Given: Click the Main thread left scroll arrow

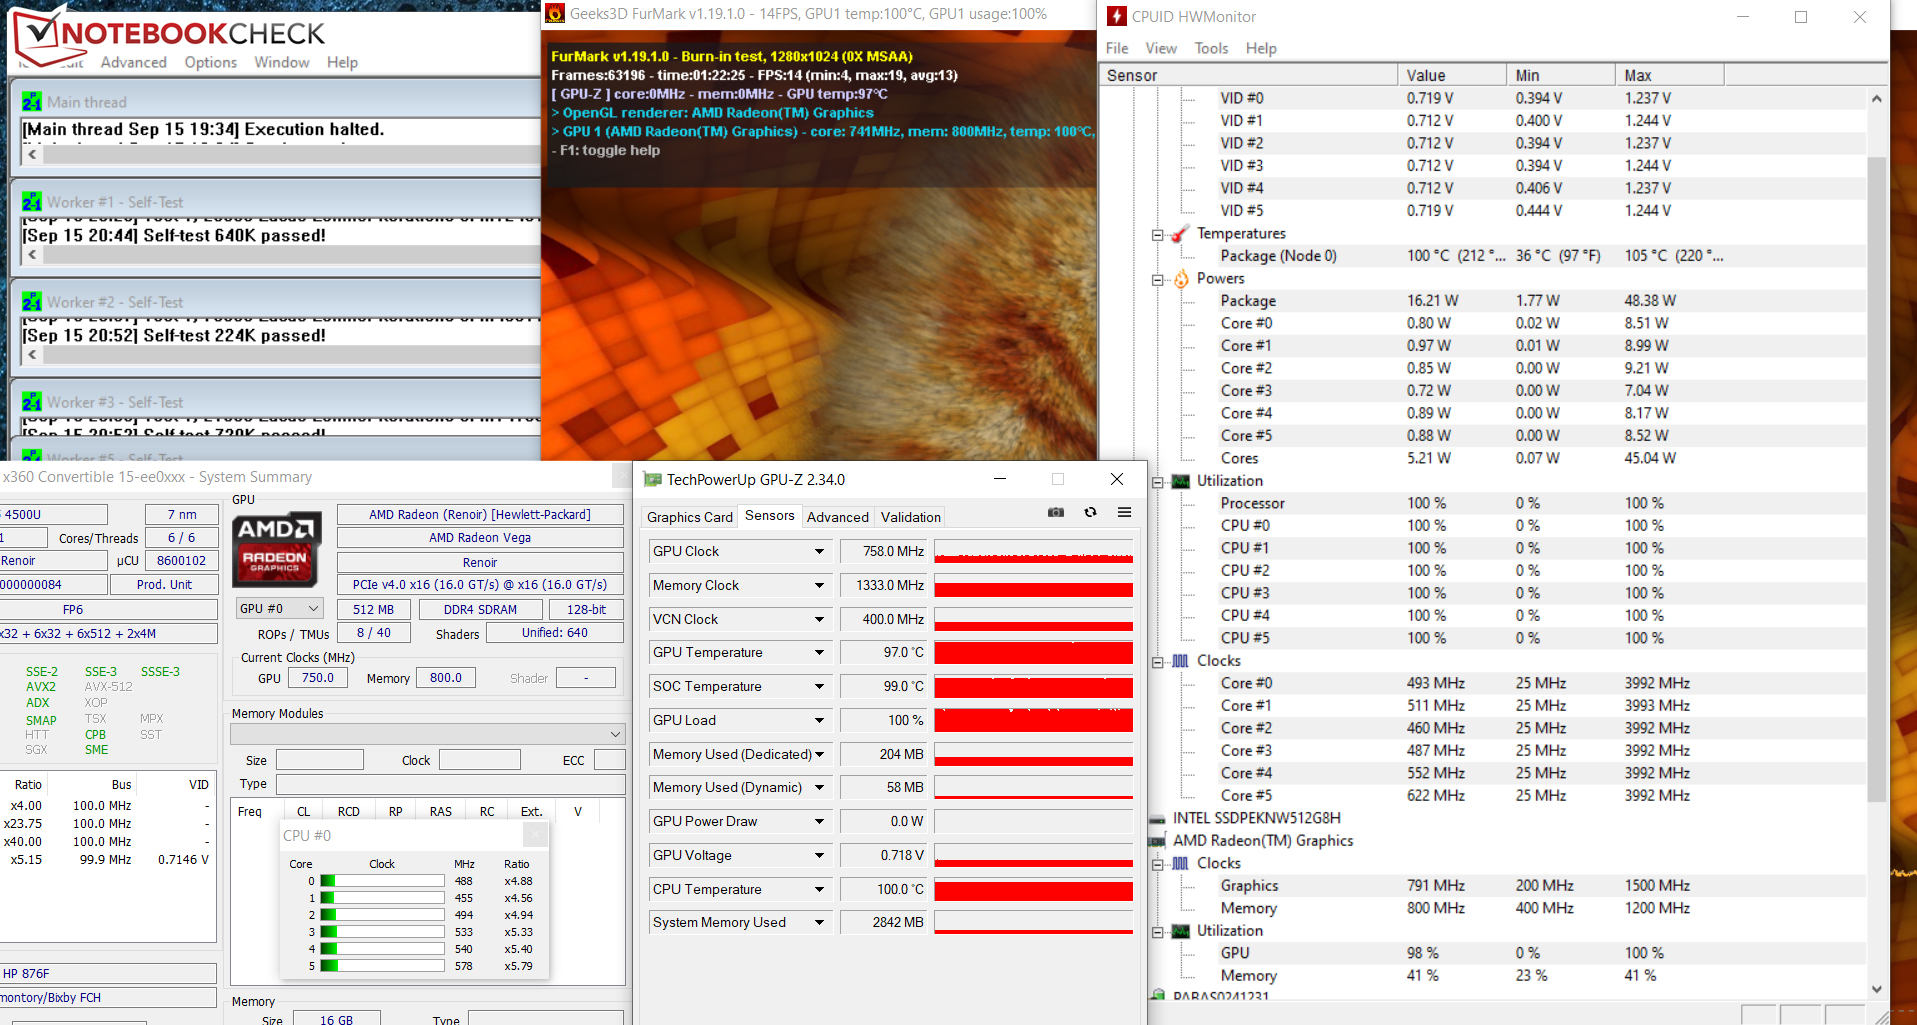Looking at the screenshot, I should [x=33, y=155].
